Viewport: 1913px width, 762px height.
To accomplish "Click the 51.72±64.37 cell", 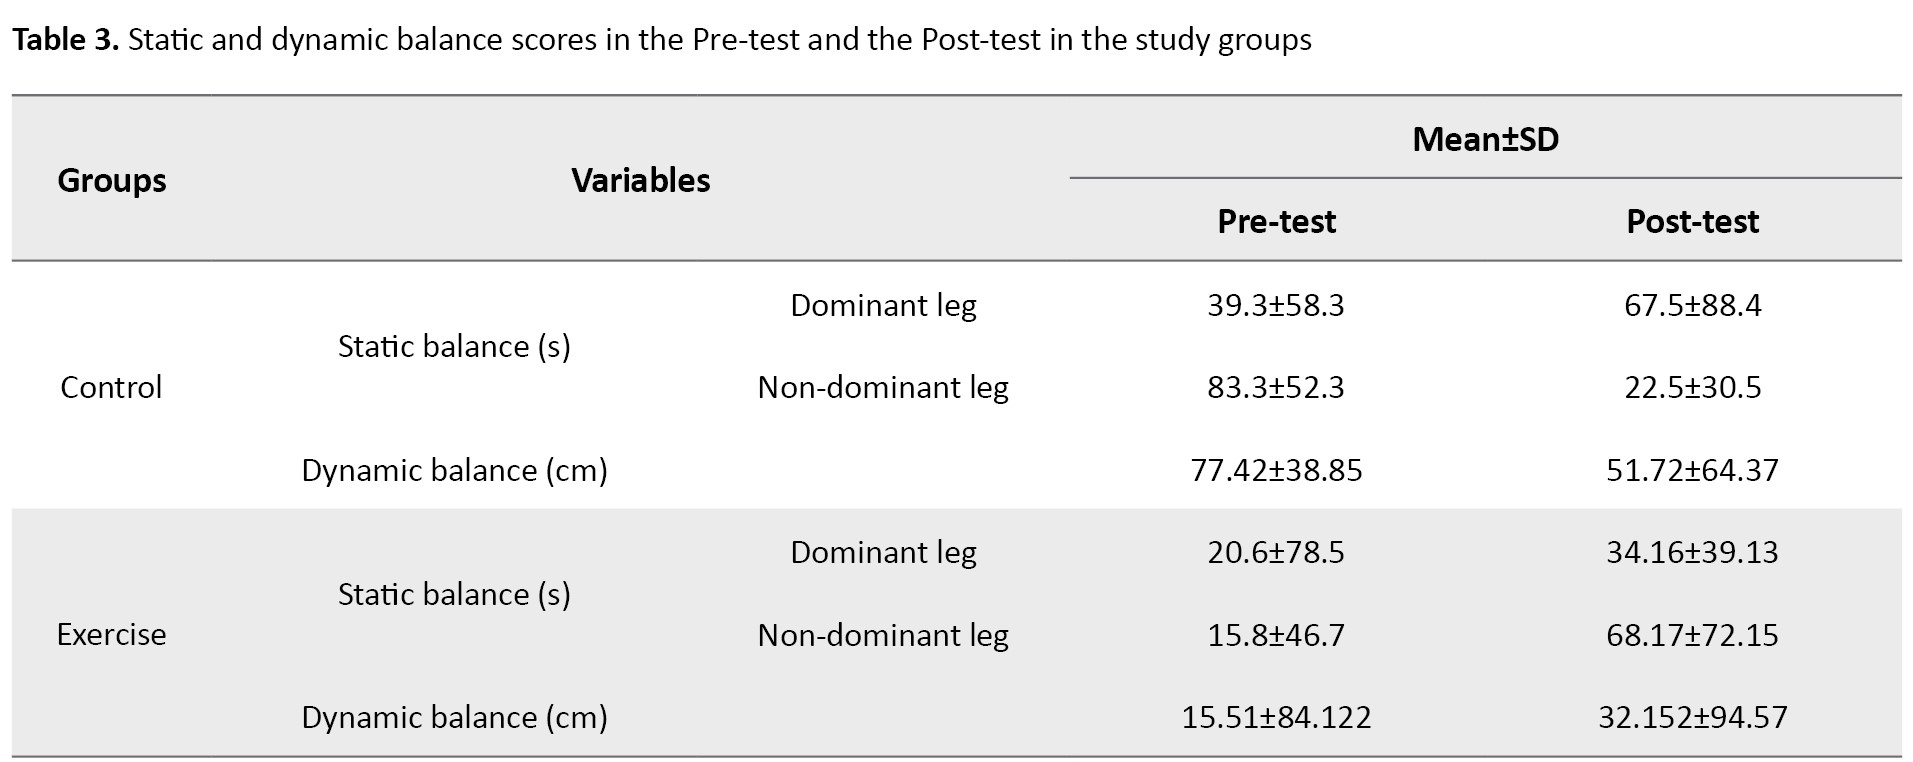I will point(1692,470).
